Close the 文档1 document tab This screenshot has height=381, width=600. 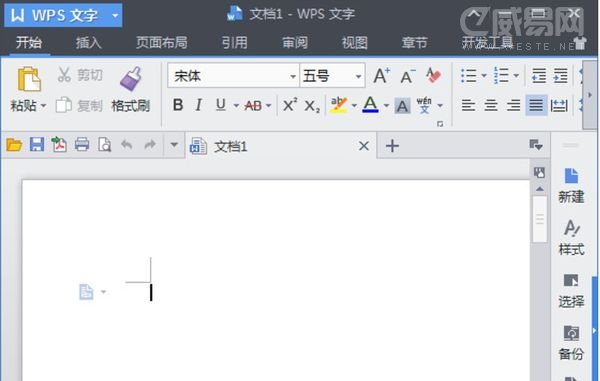click(364, 146)
